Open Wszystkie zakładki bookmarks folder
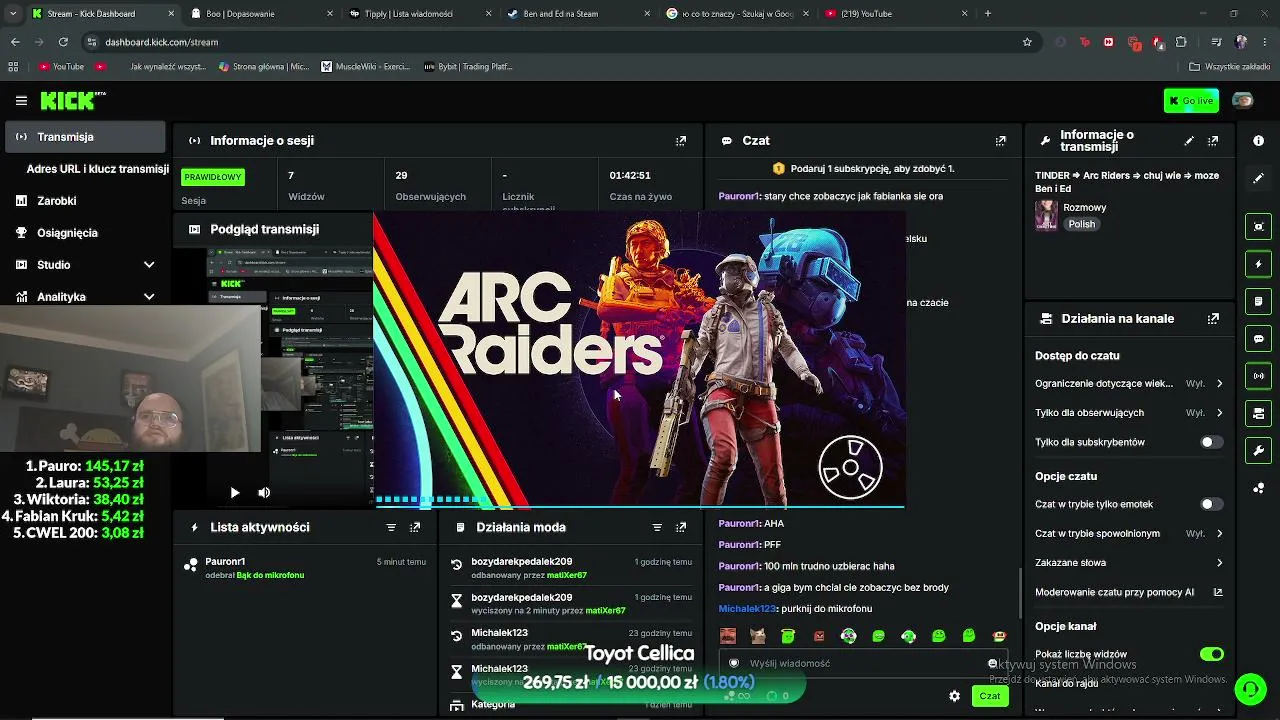The image size is (1280, 720). (x=1229, y=67)
